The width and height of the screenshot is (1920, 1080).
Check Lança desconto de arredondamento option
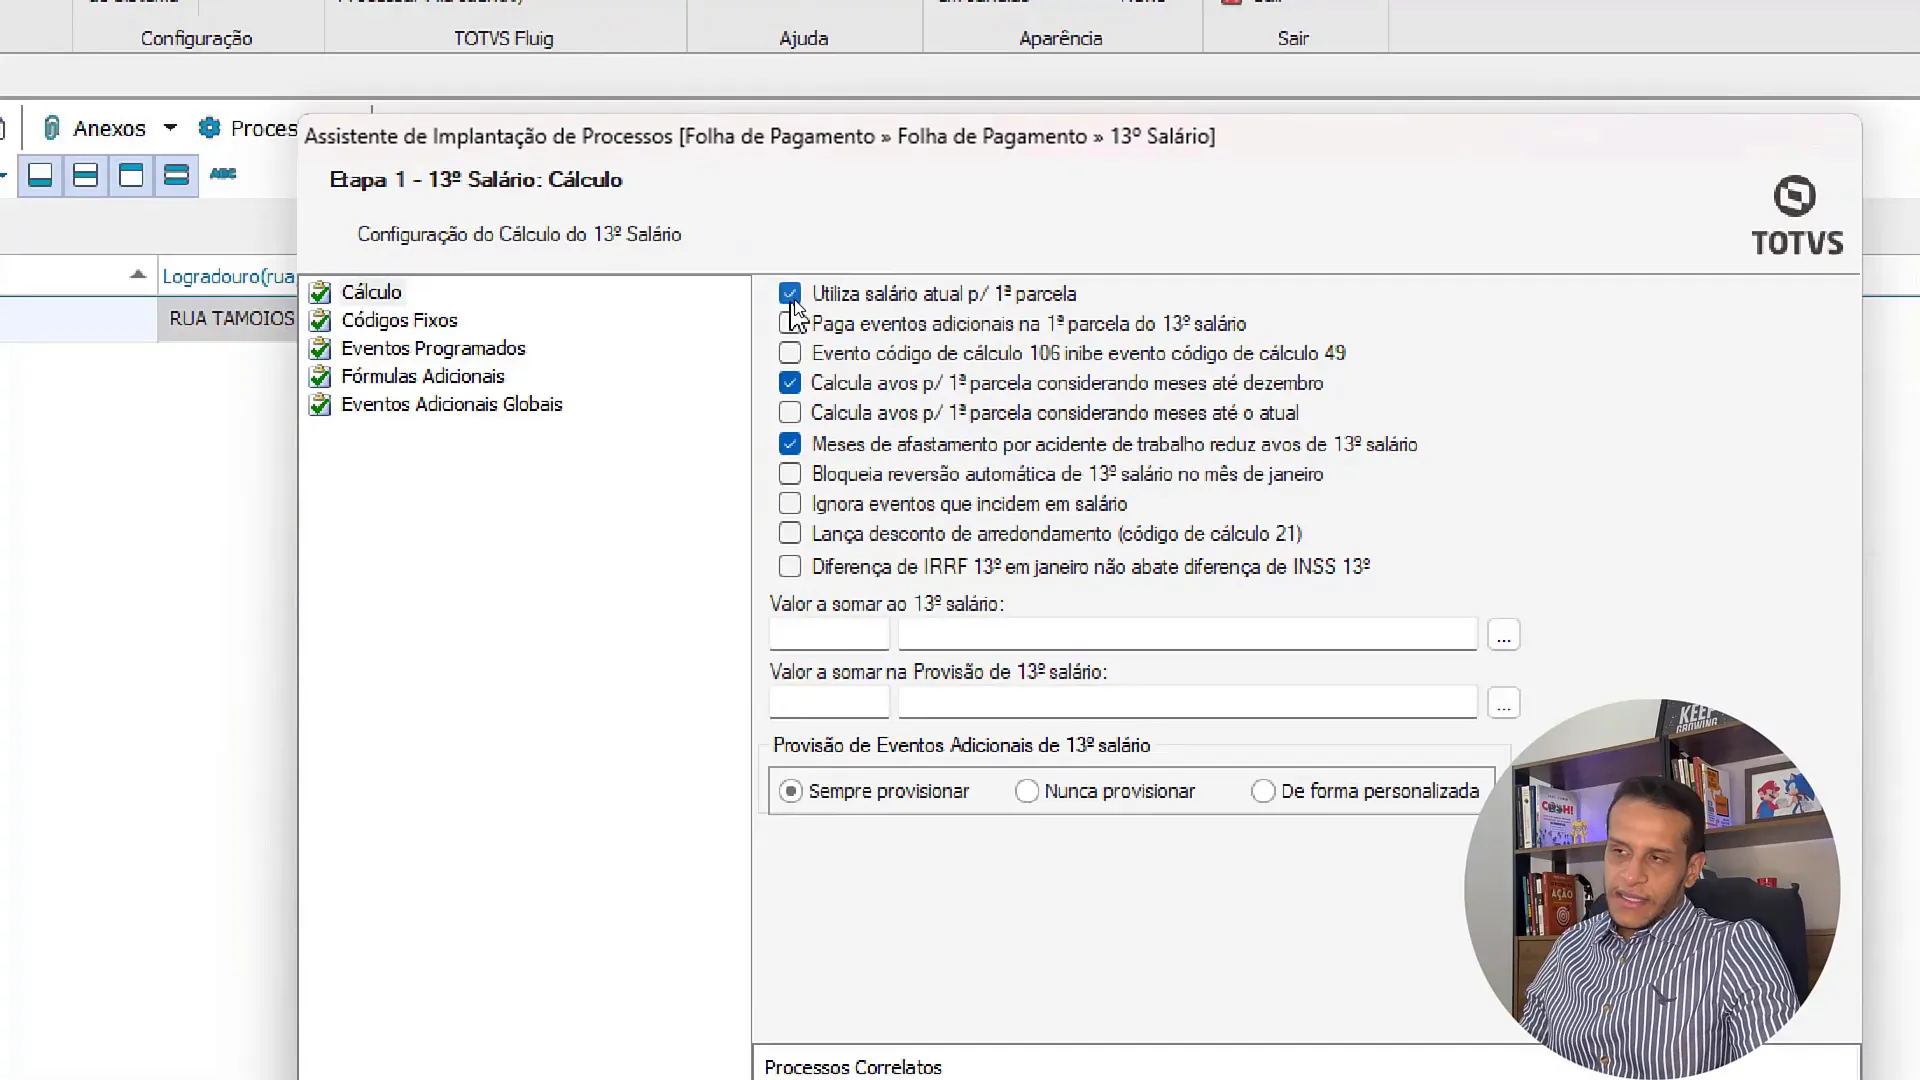coord(790,534)
